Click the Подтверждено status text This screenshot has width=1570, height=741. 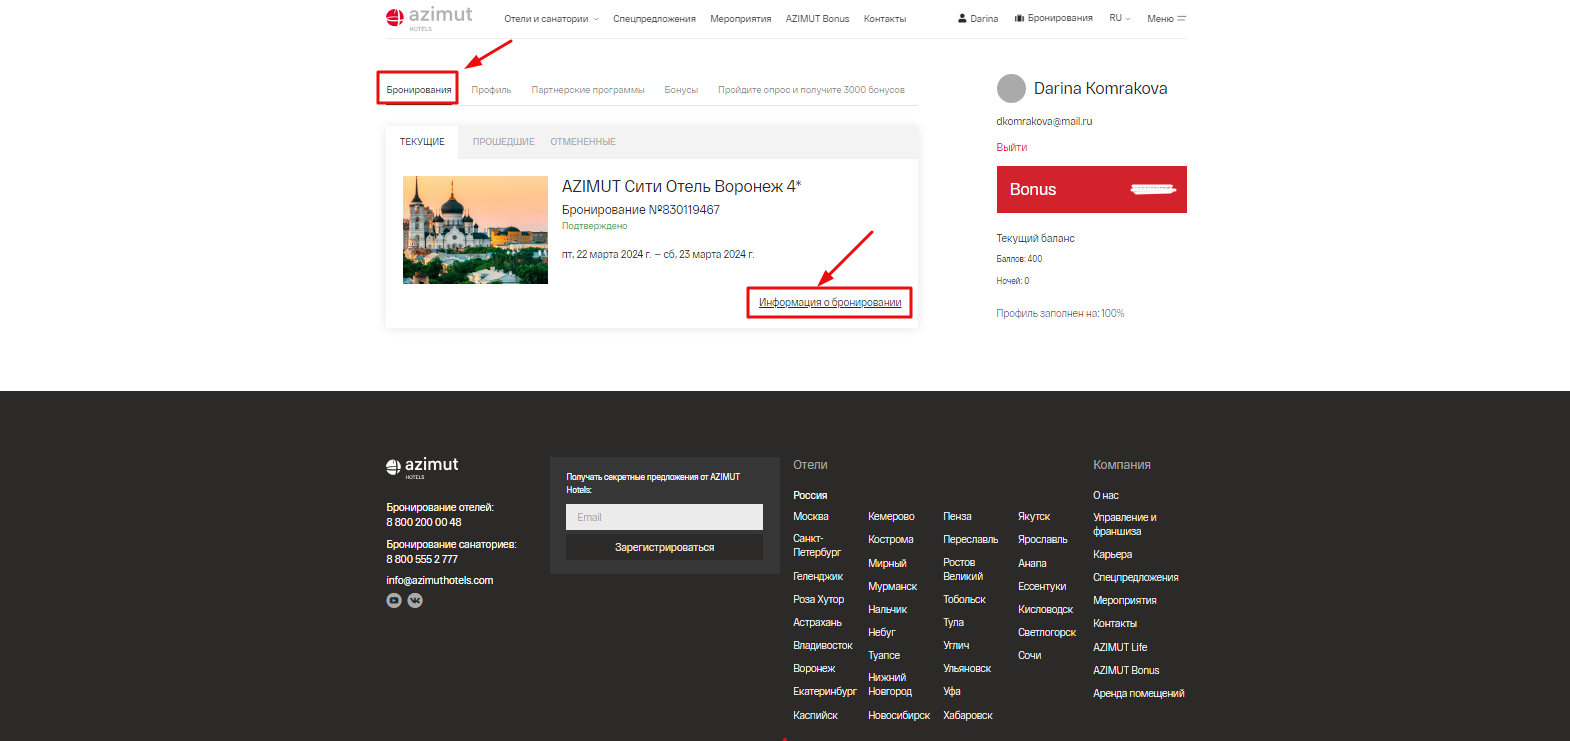coord(595,226)
